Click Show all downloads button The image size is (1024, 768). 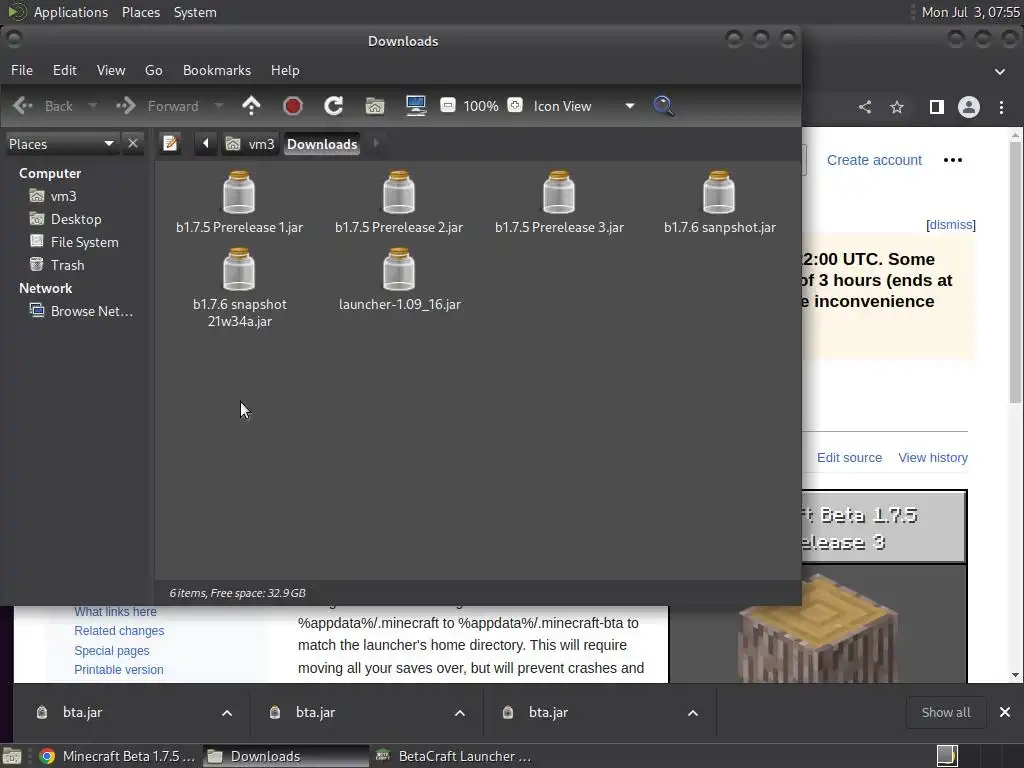(x=946, y=712)
